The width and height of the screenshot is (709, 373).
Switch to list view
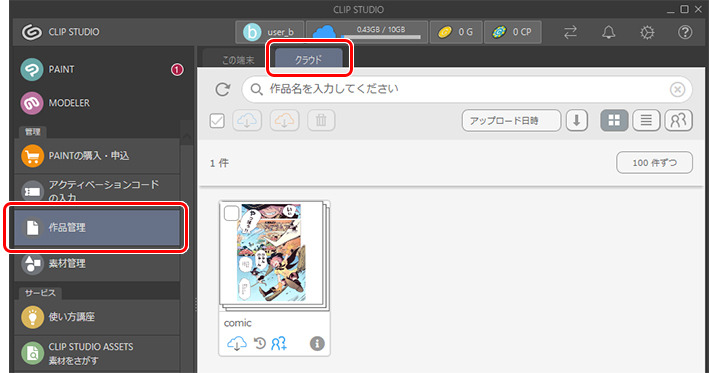pyautogui.click(x=646, y=121)
